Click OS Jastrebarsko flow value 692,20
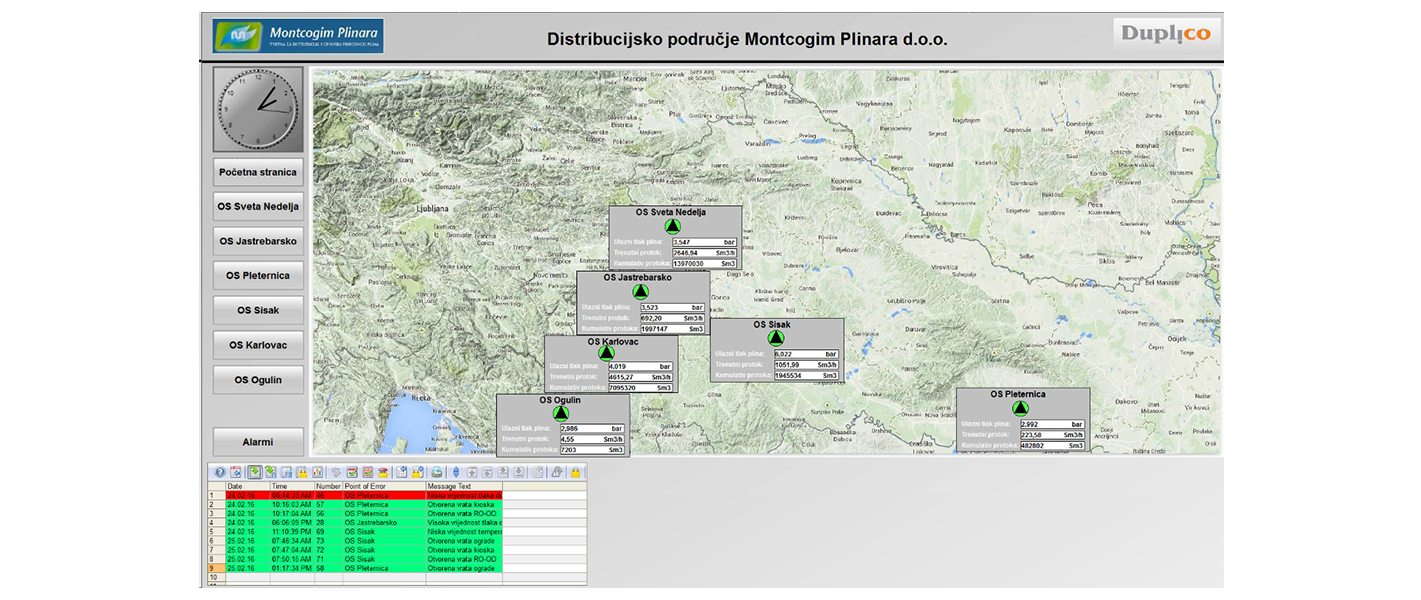1421x600 pixels. pyautogui.click(x=672, y=318)
